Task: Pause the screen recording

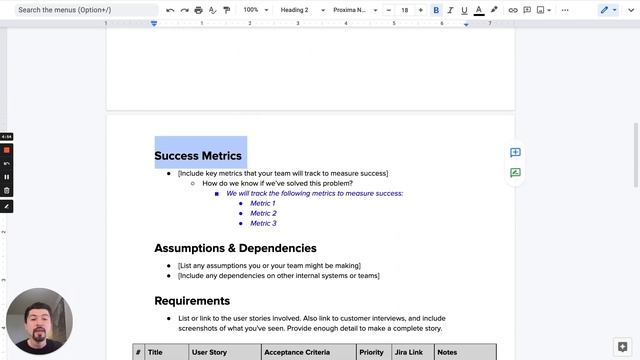Action: (7, 177)
